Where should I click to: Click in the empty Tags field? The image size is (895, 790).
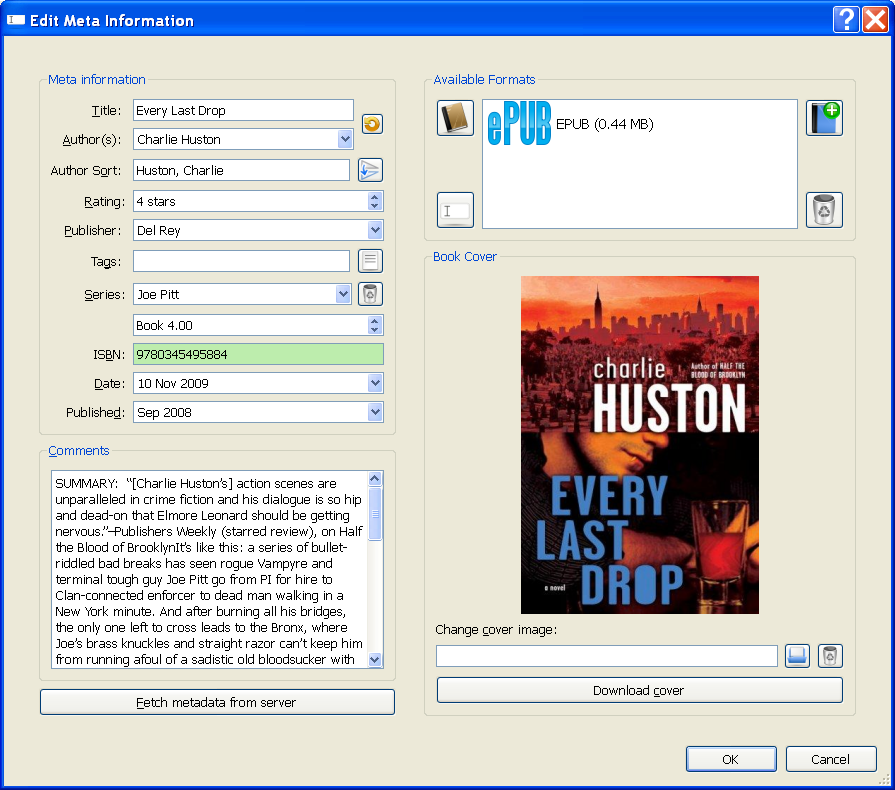click(241, 261)
